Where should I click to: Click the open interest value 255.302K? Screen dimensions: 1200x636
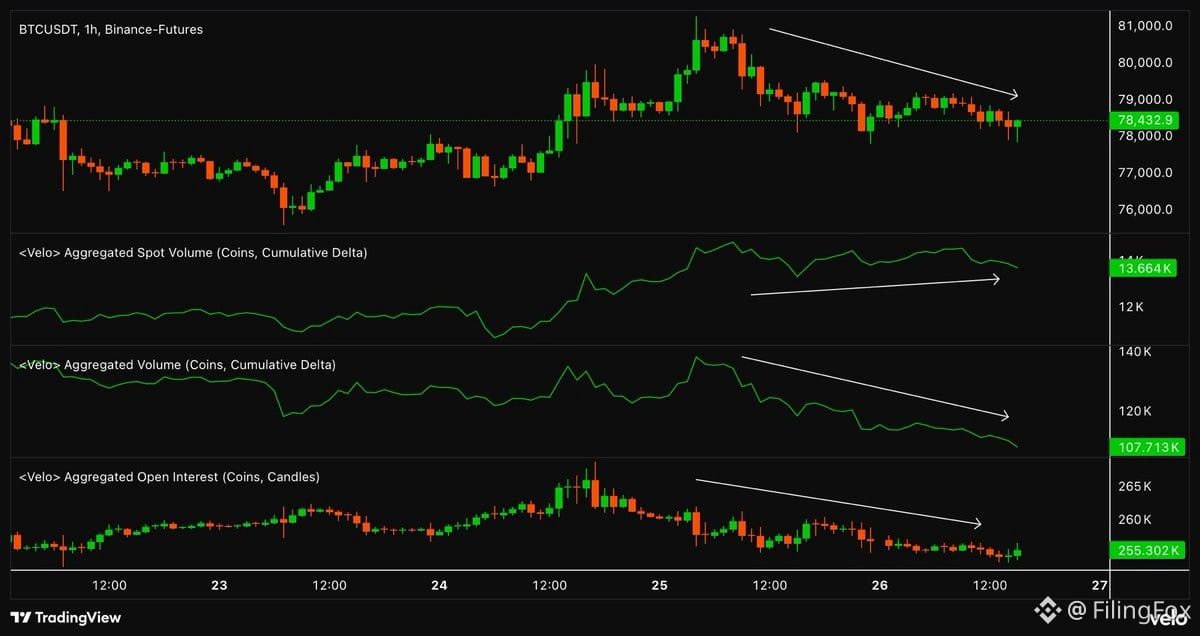(x=1147, y=550)
